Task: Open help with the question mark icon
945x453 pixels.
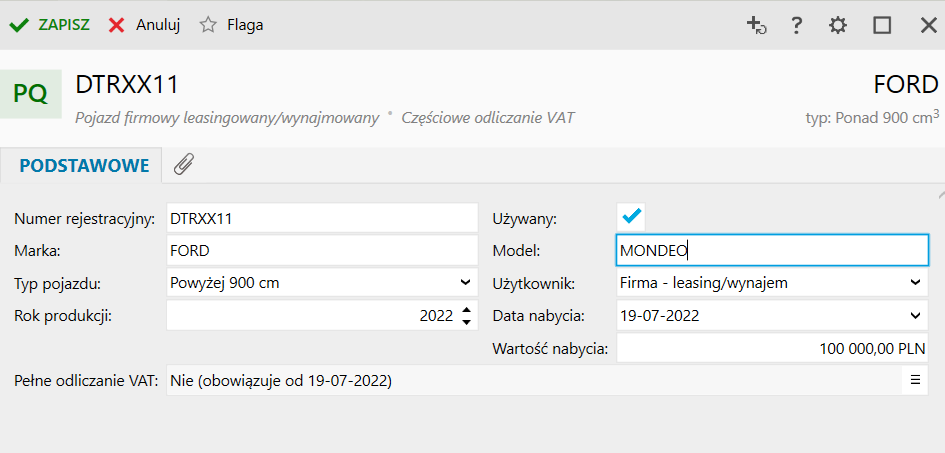Action: tap(797, 25)
